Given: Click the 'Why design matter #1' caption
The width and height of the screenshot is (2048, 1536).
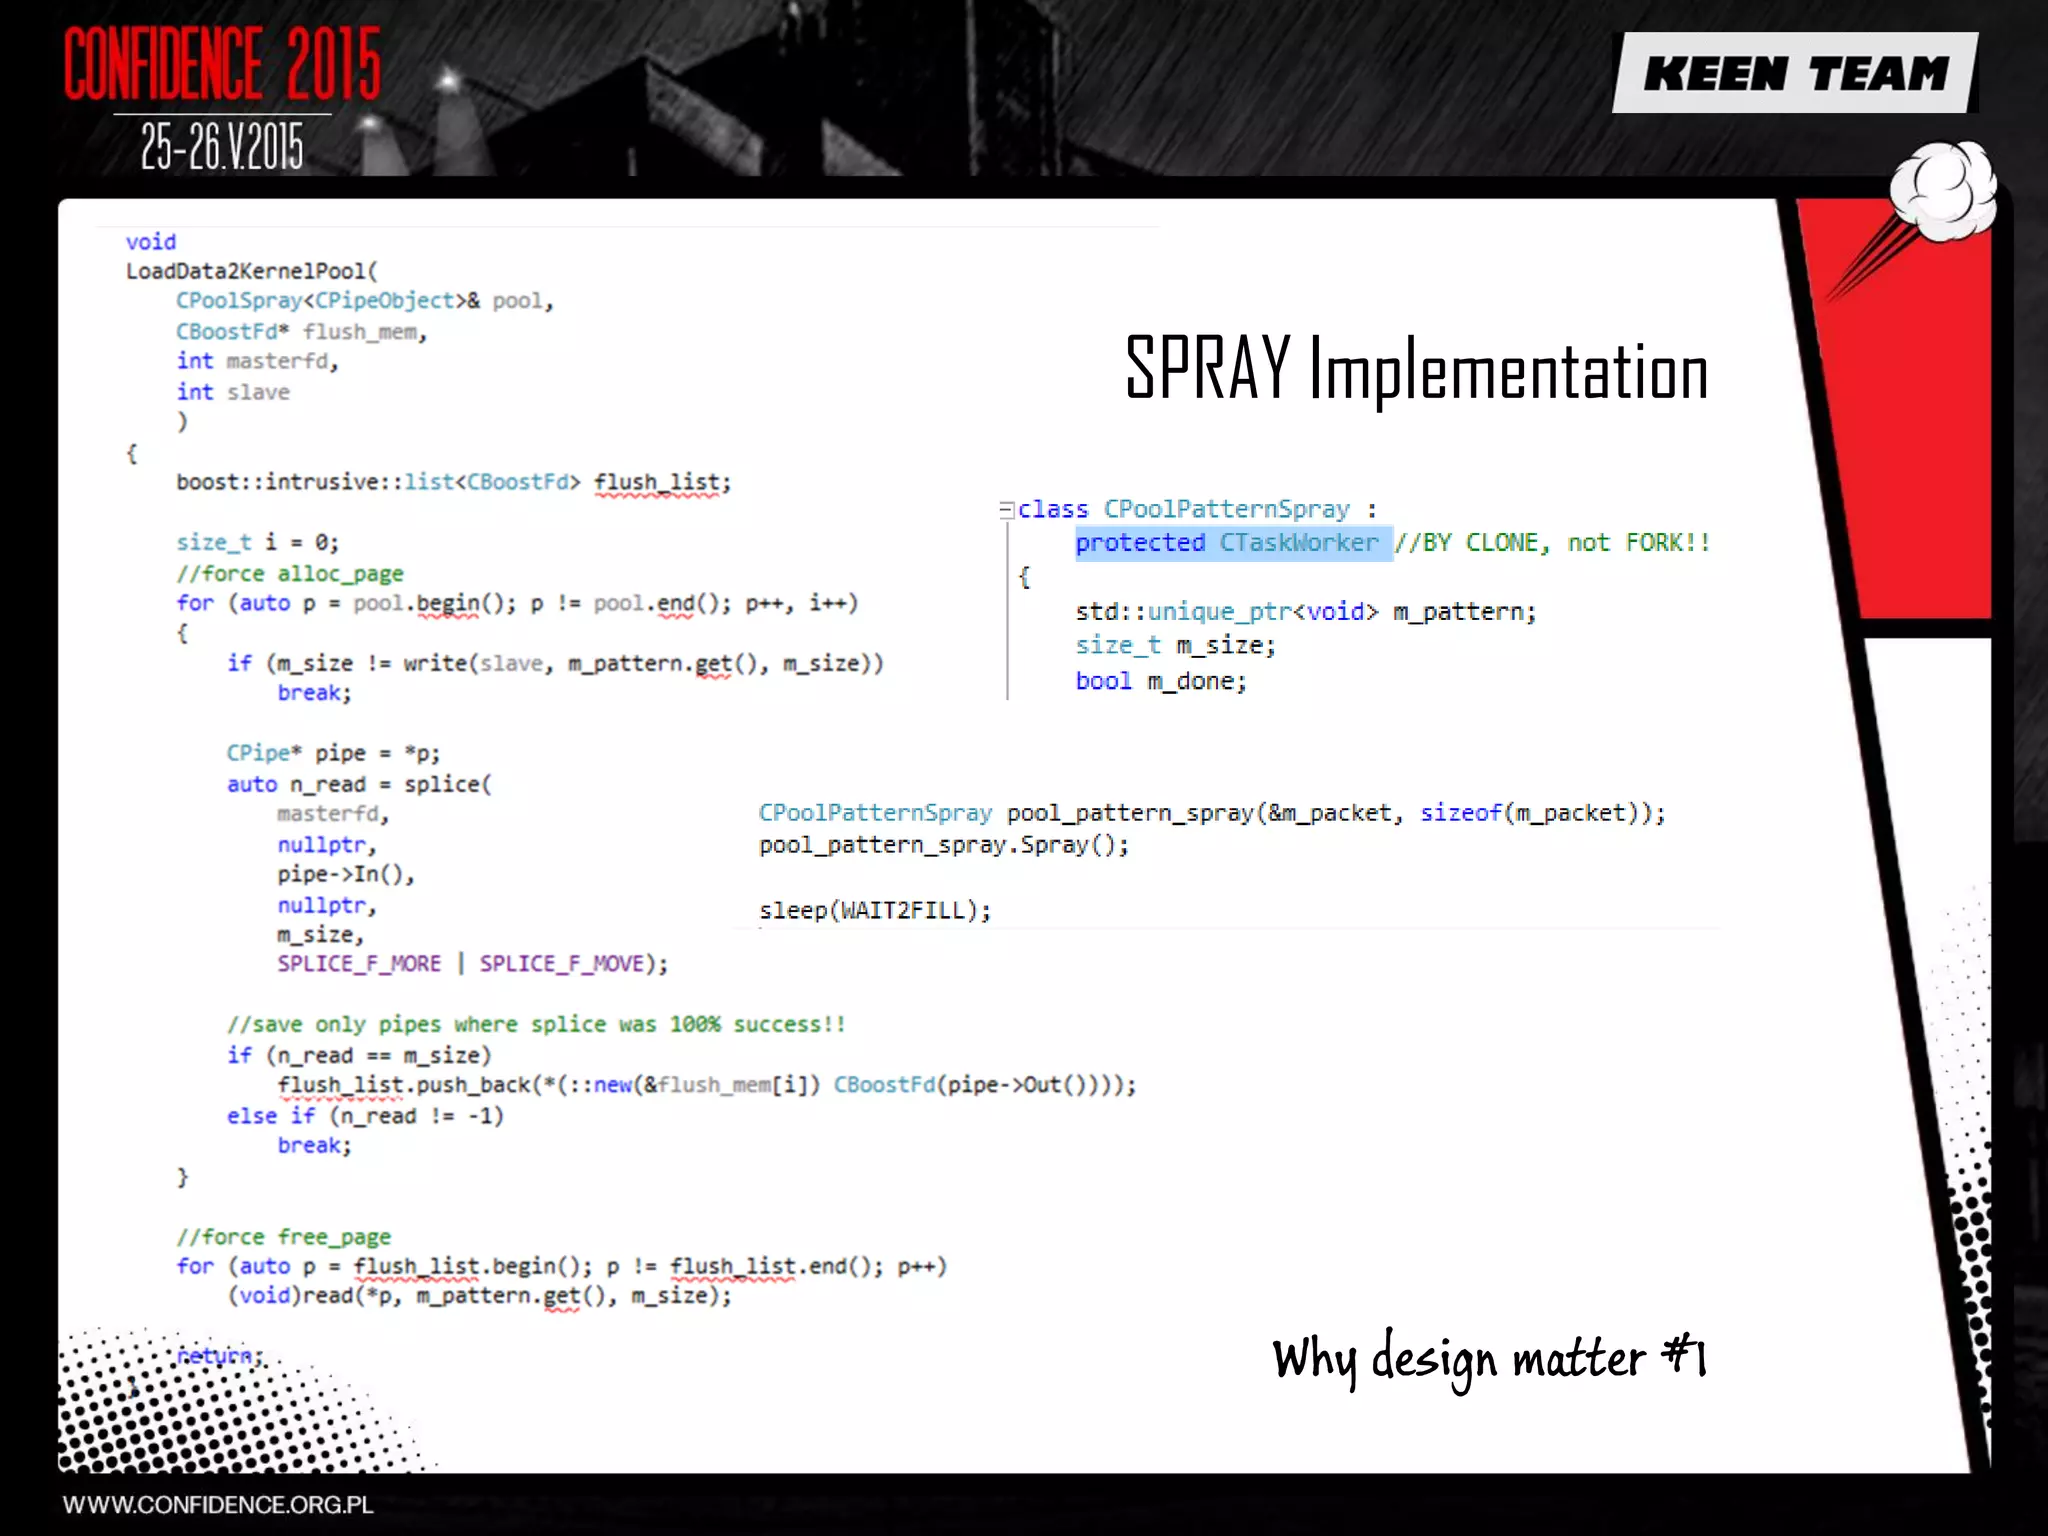Looking at the screenshot, I should pos(1489,1359).
